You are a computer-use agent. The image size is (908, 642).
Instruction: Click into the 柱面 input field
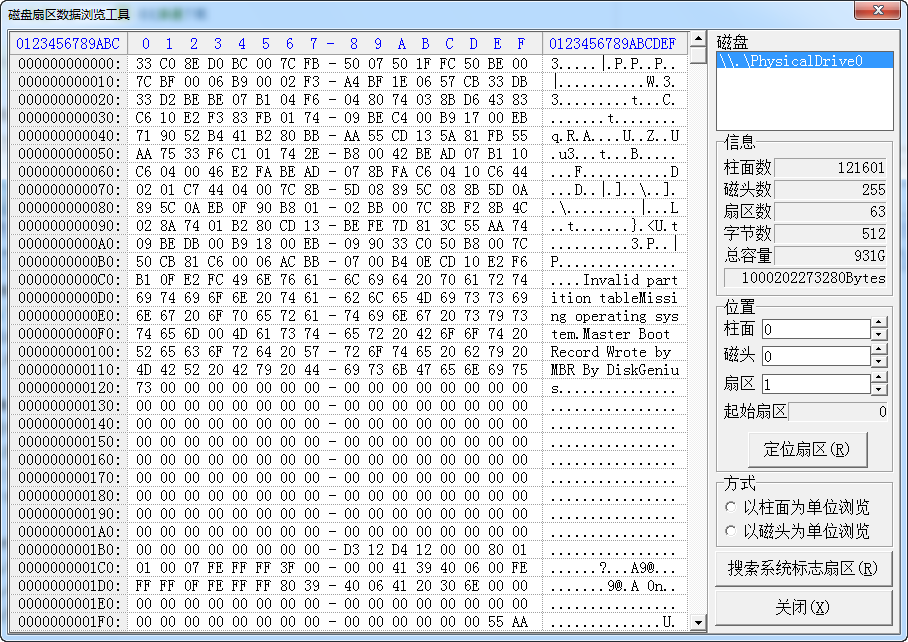pyautogui.click(x=814, y=329)
